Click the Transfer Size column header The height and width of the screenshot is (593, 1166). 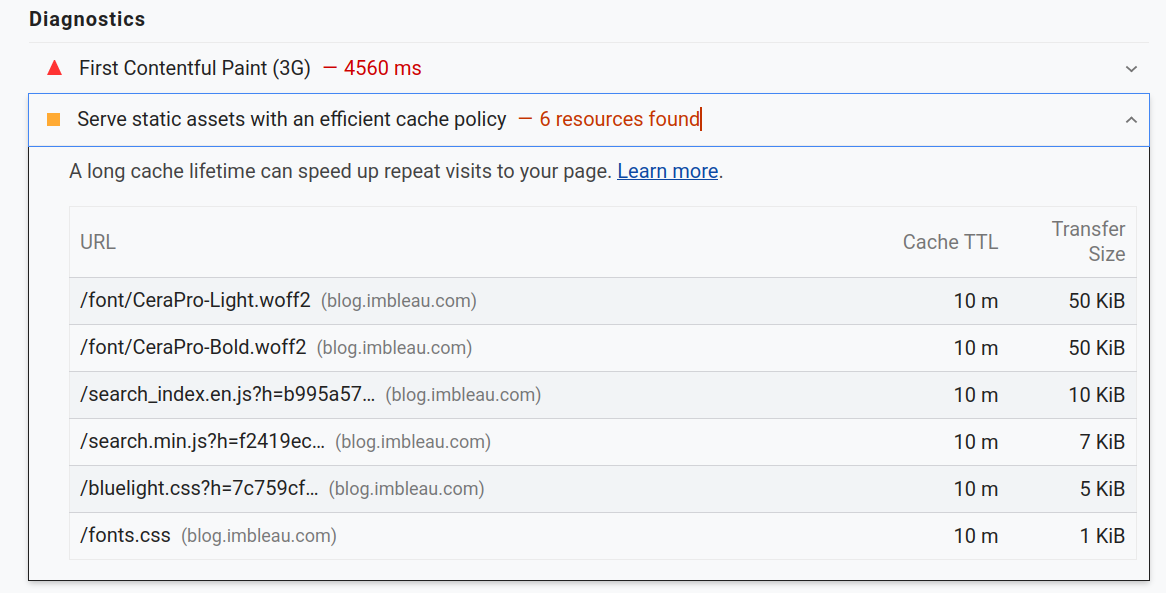click(x=1088, y=242)
